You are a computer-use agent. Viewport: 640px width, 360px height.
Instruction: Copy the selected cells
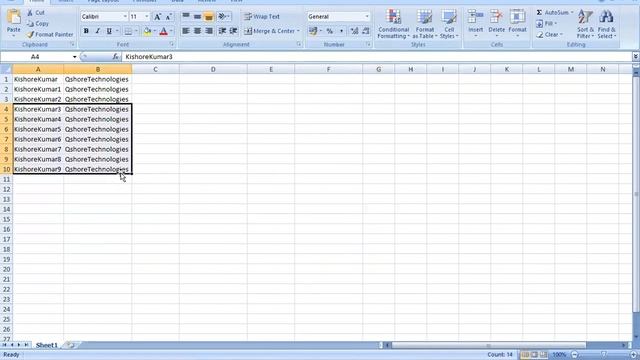38,24
